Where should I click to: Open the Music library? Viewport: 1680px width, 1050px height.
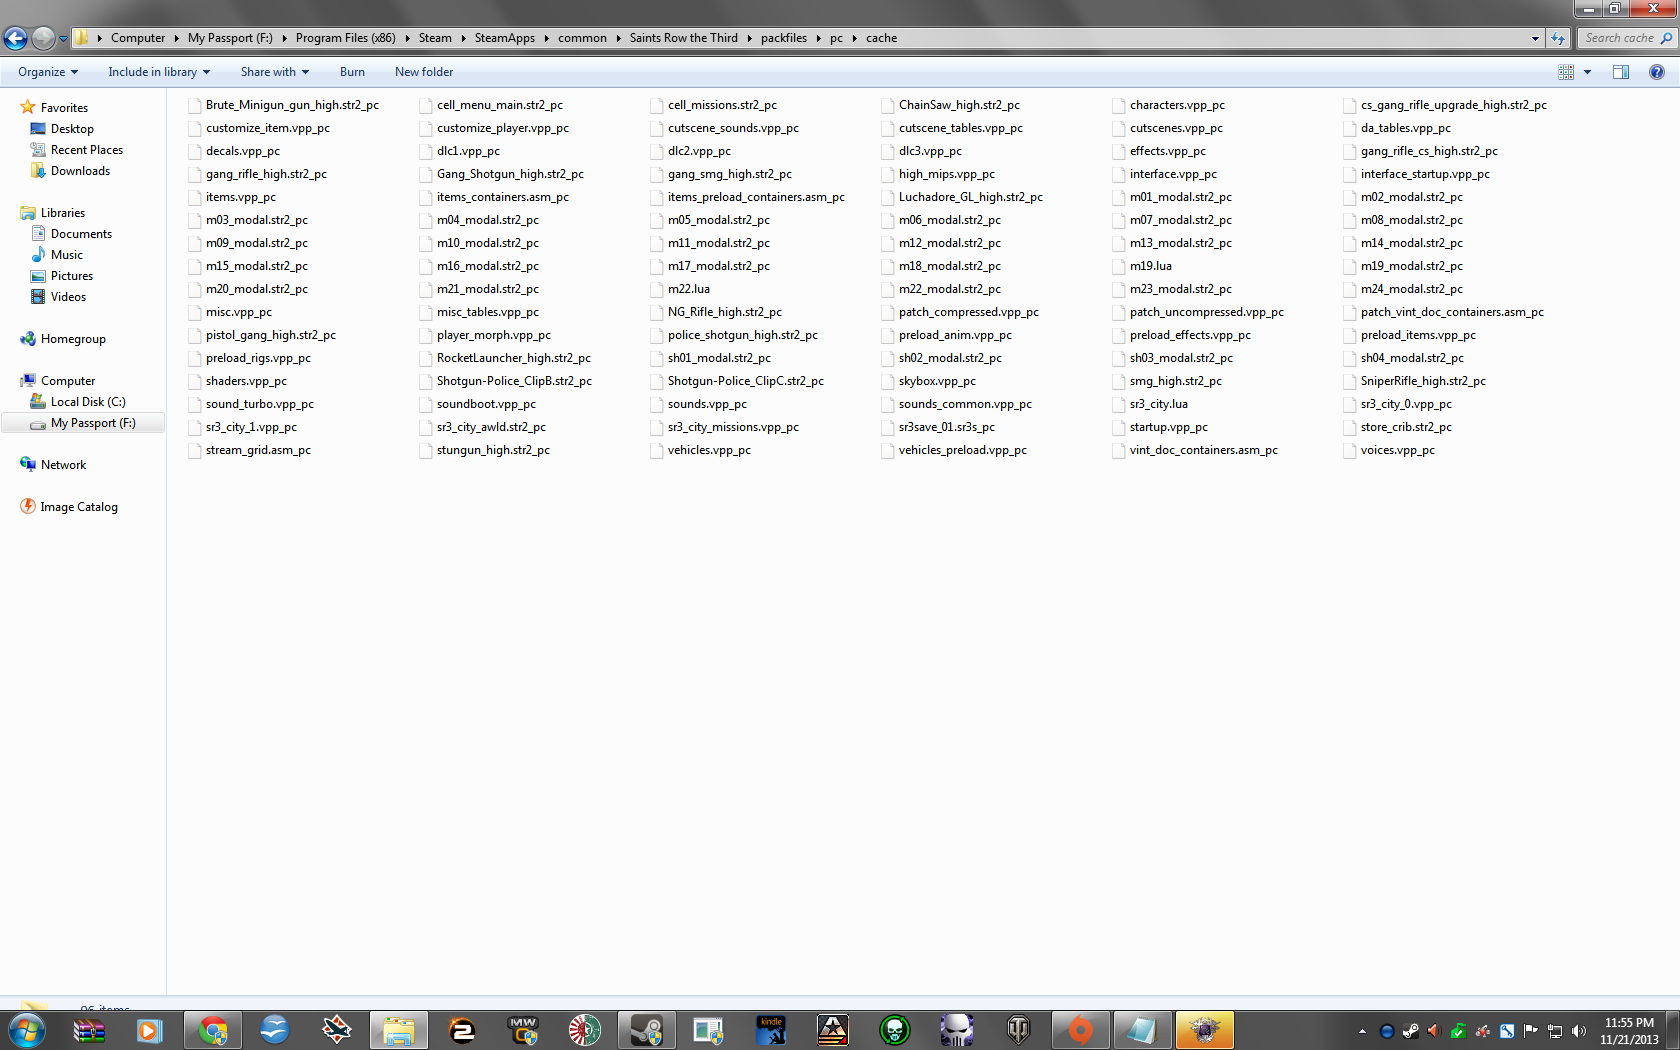(67, 255)
